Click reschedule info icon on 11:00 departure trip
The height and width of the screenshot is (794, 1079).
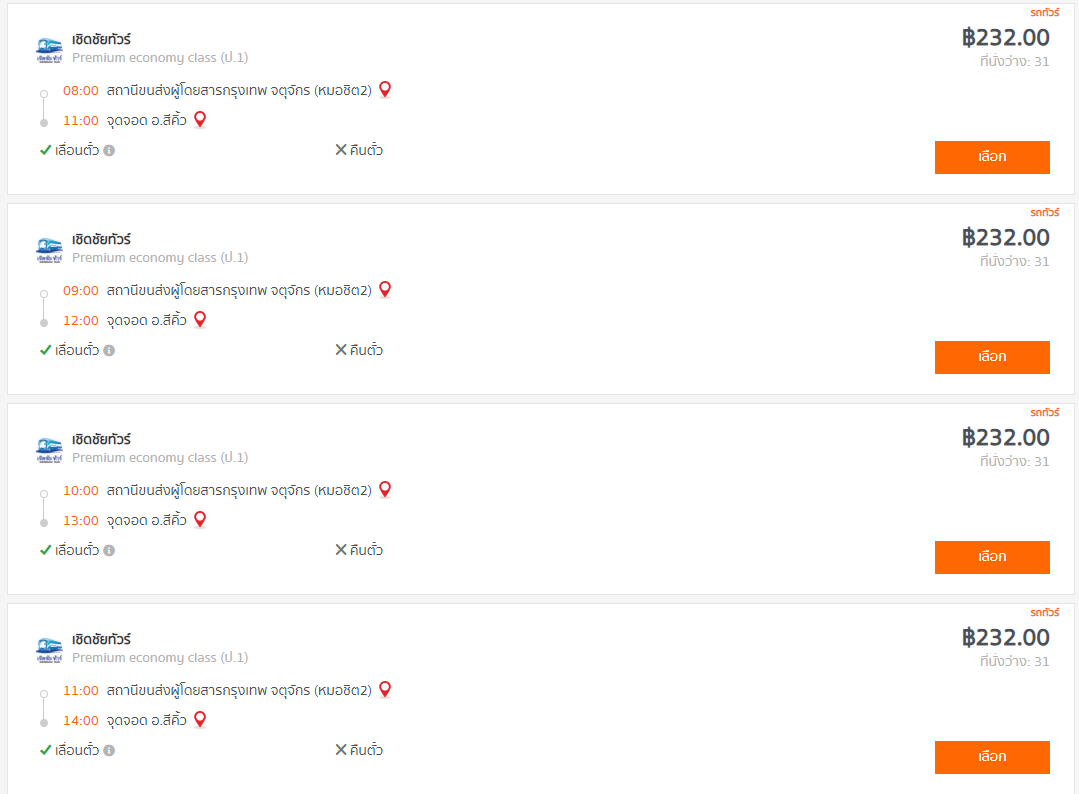tap(109, 751)
